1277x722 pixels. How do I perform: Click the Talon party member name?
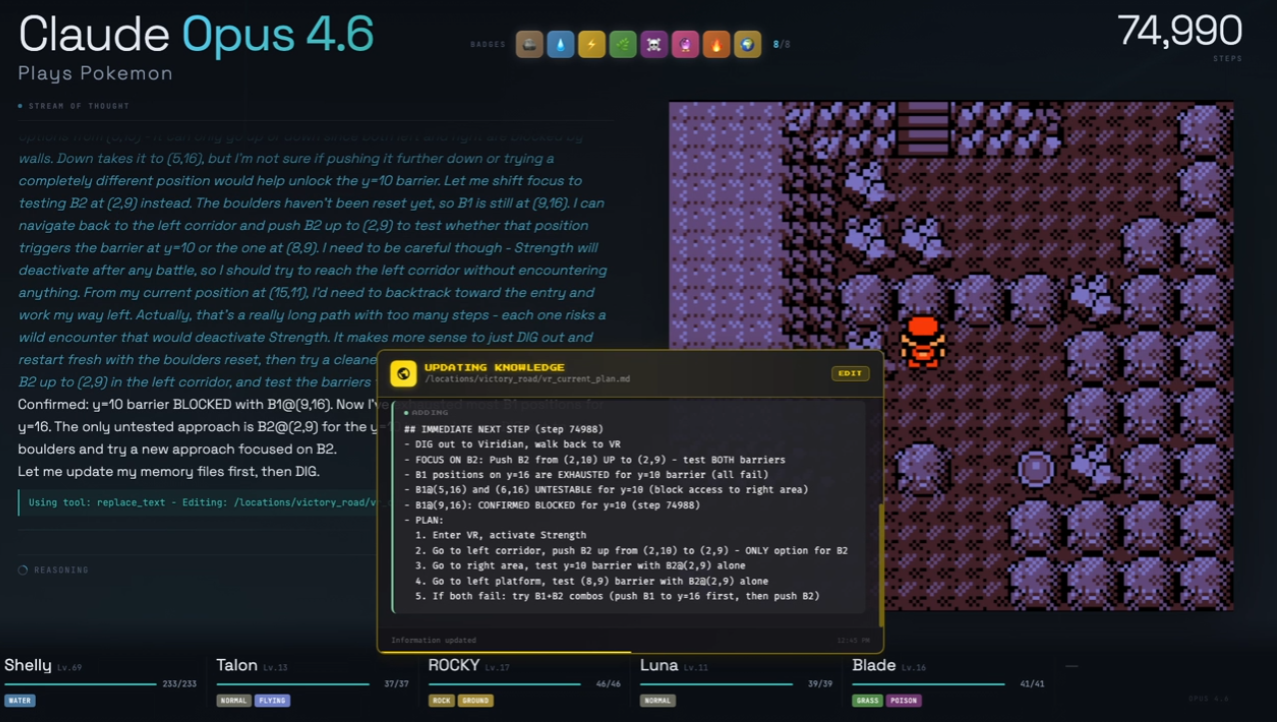[237, 665]
